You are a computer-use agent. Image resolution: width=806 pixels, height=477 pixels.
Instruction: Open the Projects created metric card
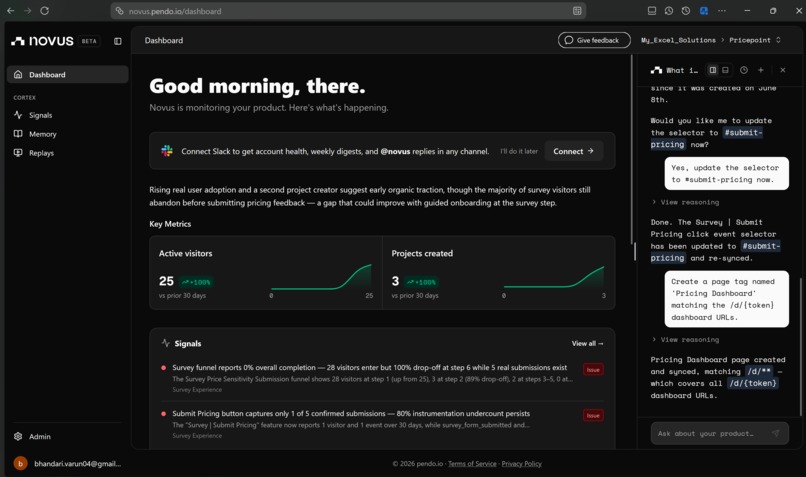[499, 273]
